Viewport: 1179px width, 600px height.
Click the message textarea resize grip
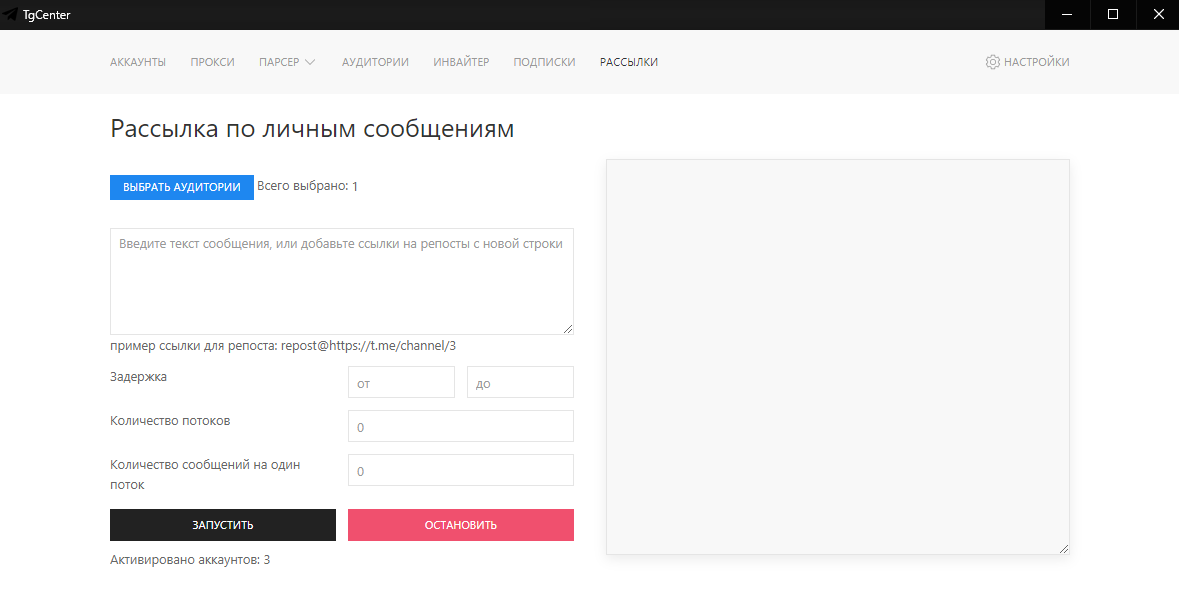point(568,329)
